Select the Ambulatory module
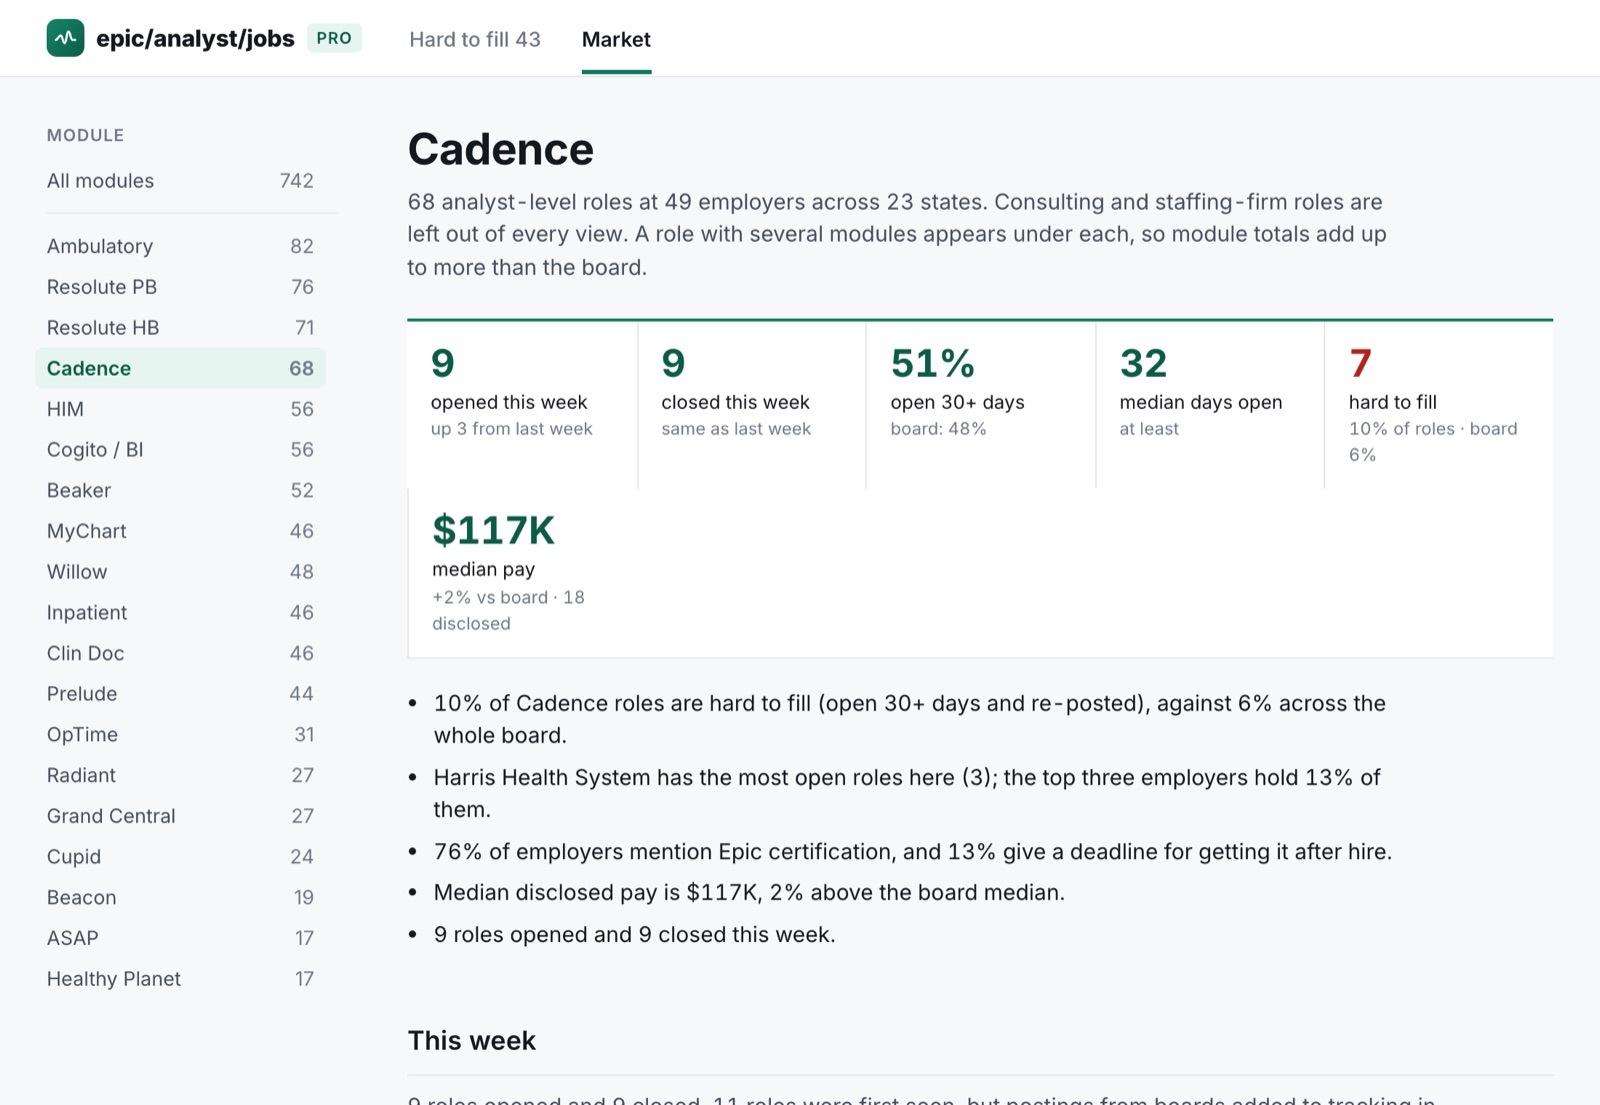 (180, 246)
